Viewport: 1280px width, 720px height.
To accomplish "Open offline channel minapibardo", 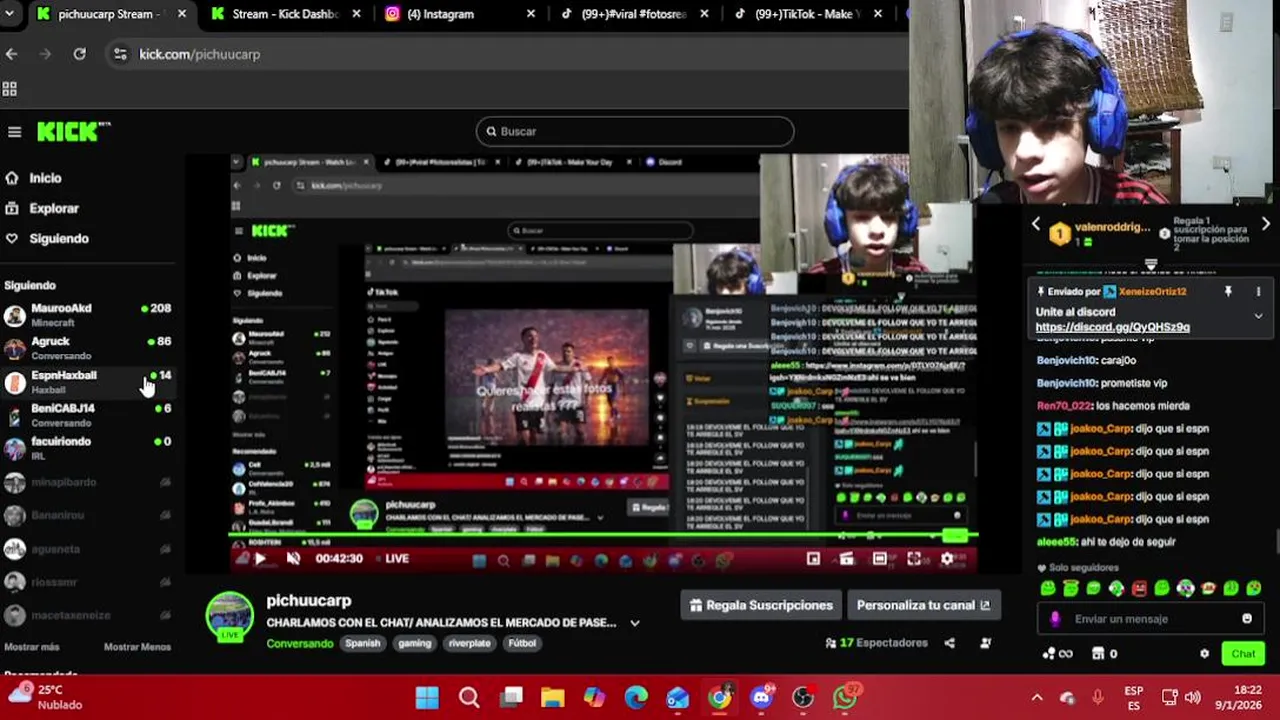I will point(87,482).
